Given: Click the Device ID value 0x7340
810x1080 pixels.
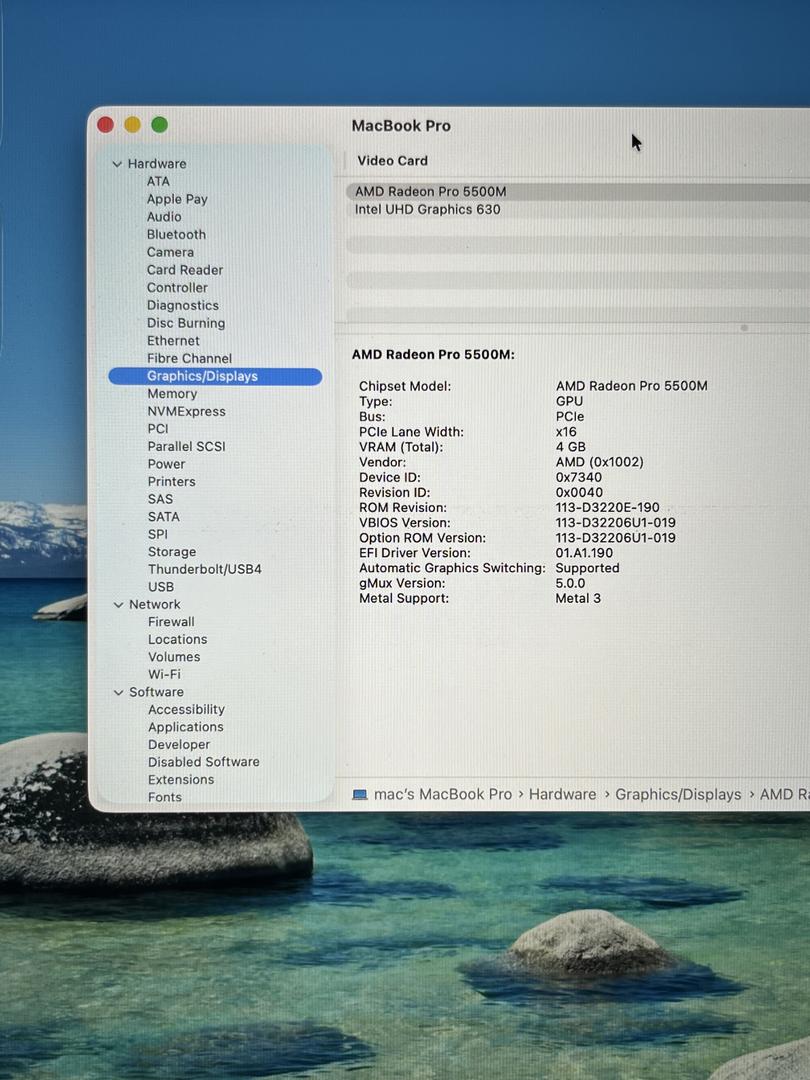Looking at the screenshot, I should pos(579,477).
